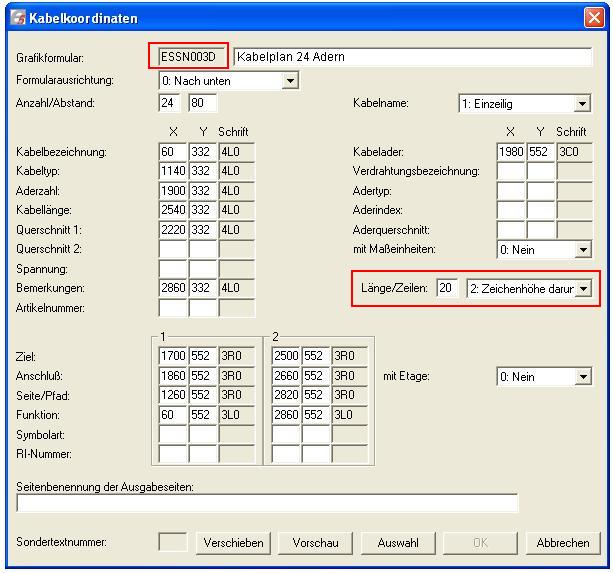Click the Ziel X field 2500 in group 2
This screenshot has width=613, height=573.
click(x=286, y=356)
